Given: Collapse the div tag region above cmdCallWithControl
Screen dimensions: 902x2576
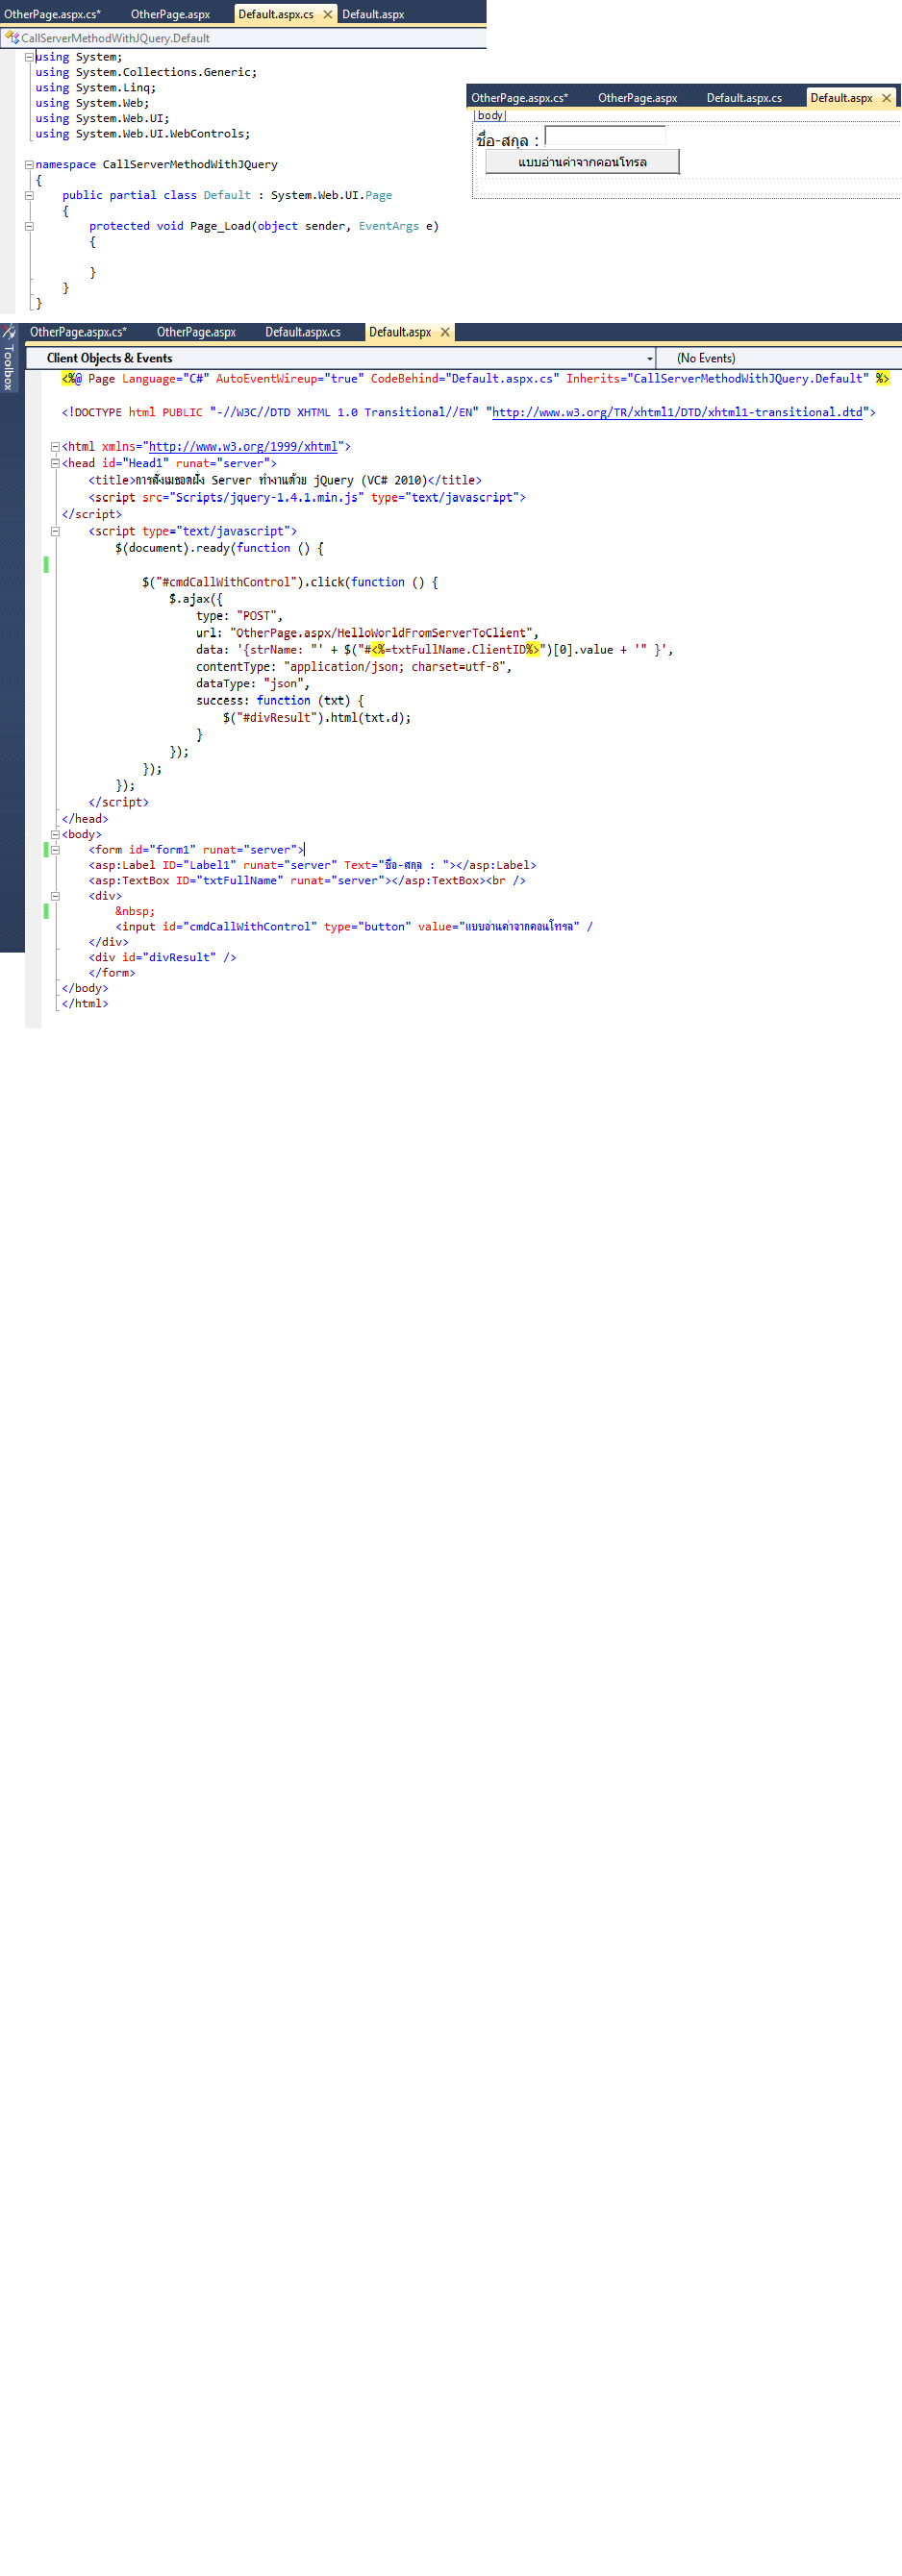Looking at the screenshot, I should click(x=55, y=896).
